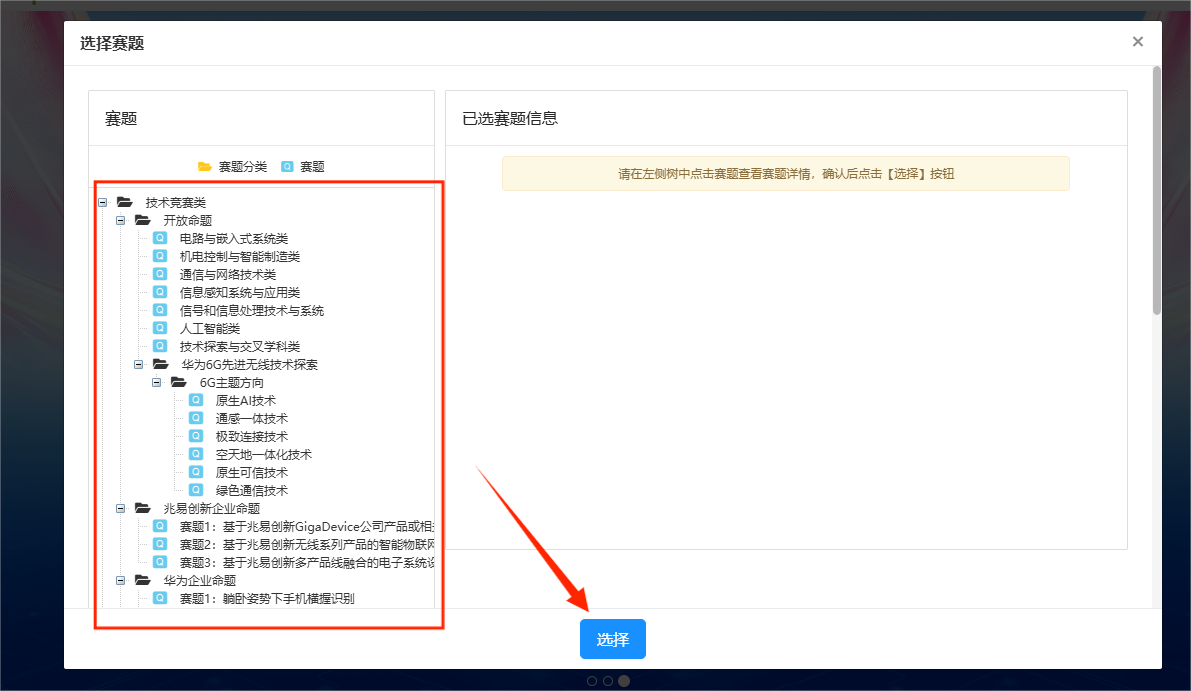Click the Q icon beside 绿色通信技术
Screen dimensions: 1191x691
tap(196, 490)
